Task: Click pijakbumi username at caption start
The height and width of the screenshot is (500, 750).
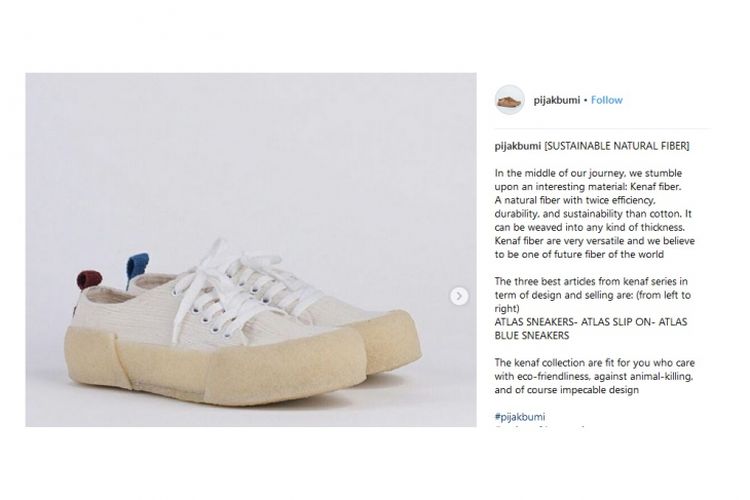Action: coord(518,146)
